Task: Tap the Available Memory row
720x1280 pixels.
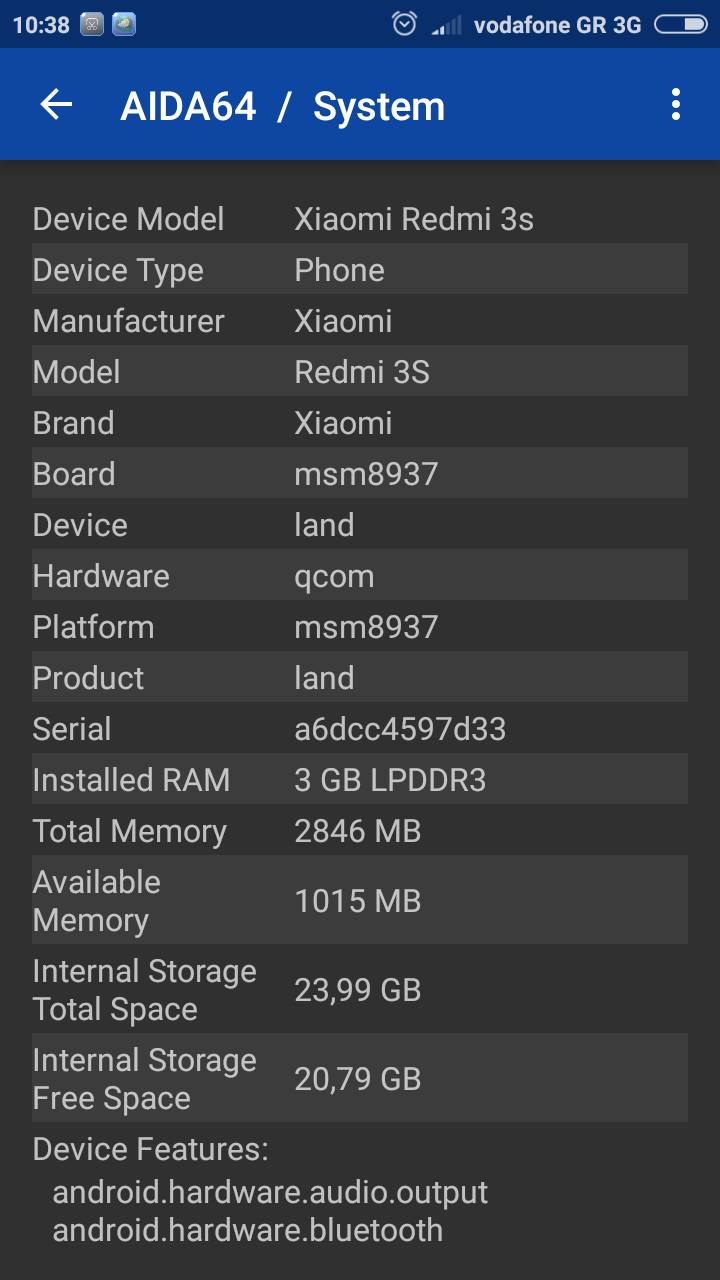Action: click(360, 901)
